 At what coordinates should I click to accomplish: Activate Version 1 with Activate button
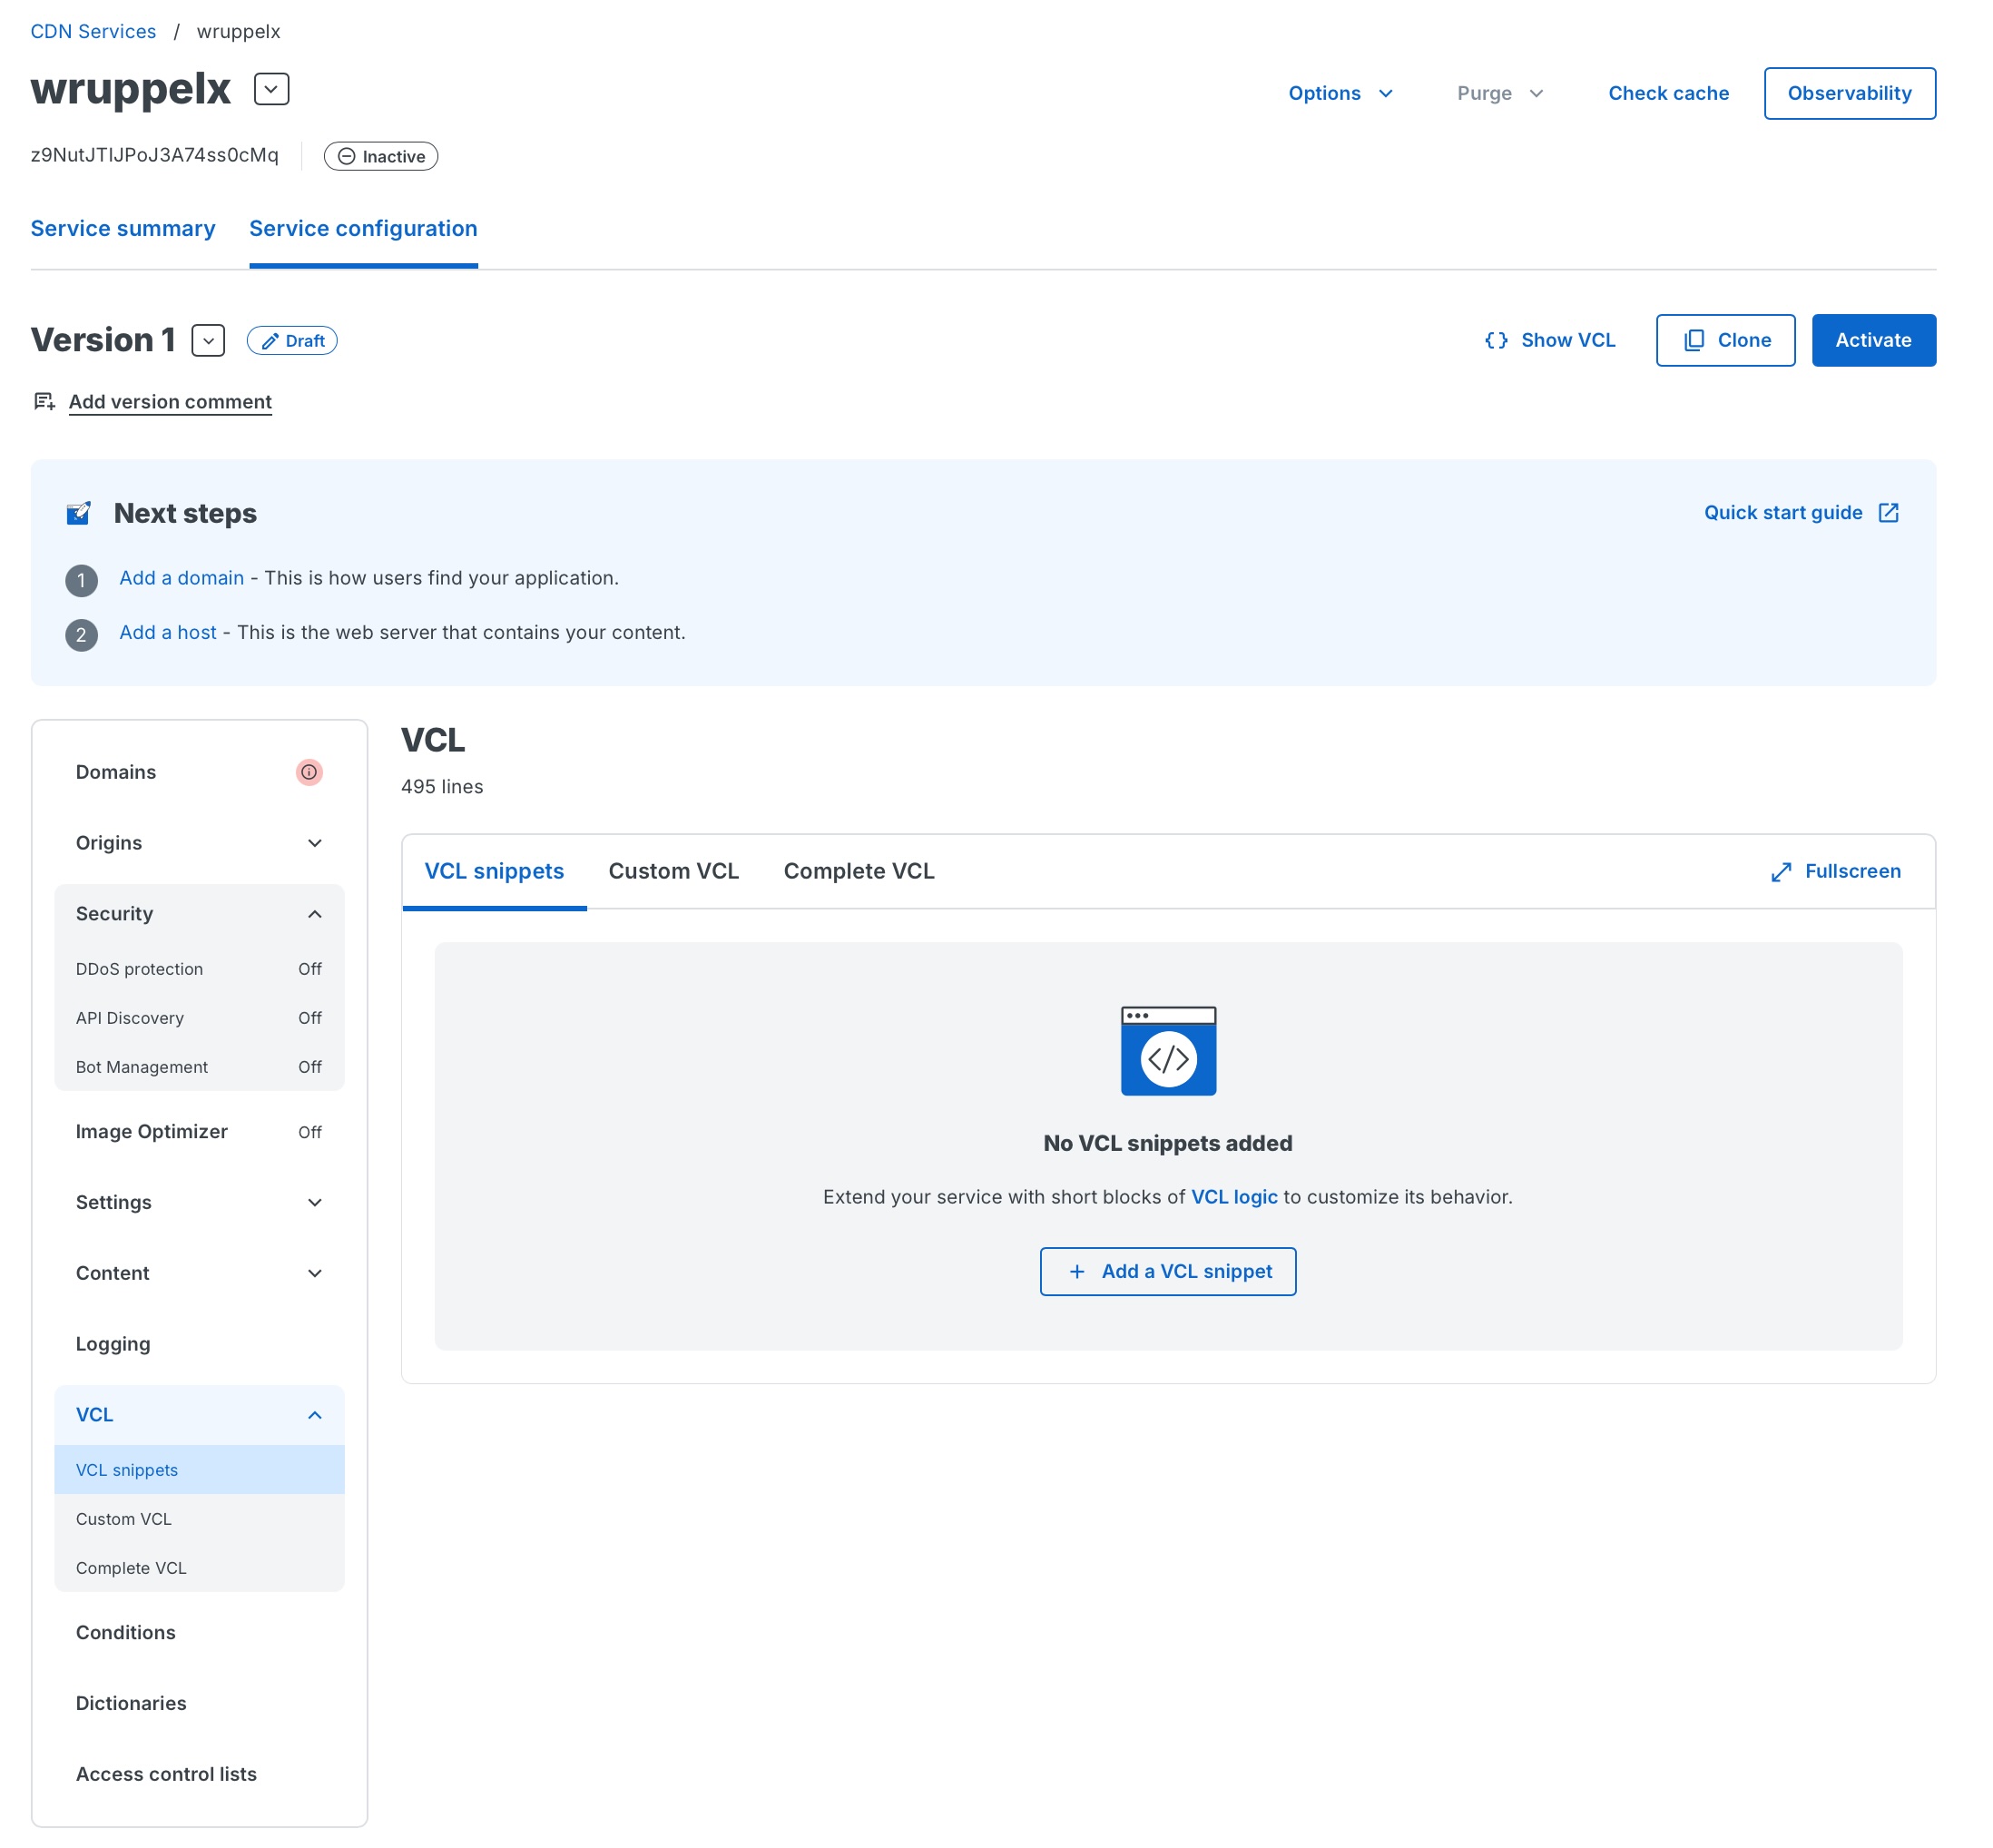(1873, 340)
